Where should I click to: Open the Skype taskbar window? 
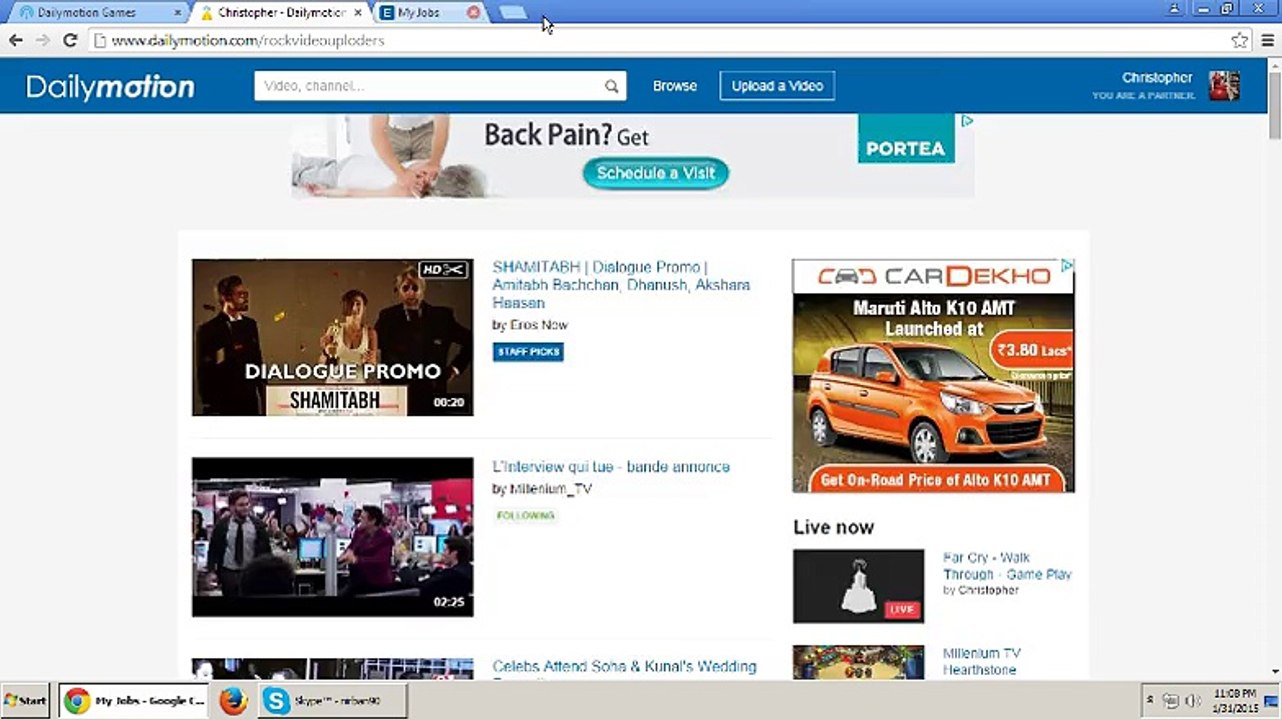click(334, 701)
